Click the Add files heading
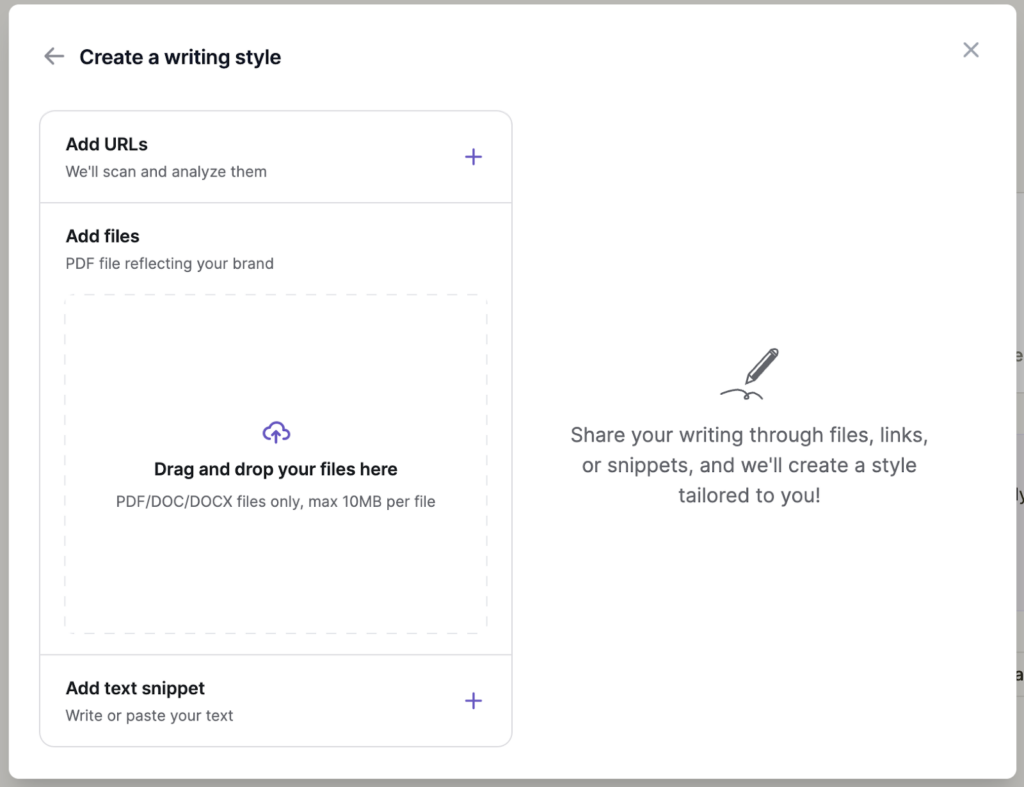The height and width of the screenshot is (787, 1024). [x=103, y=236]
